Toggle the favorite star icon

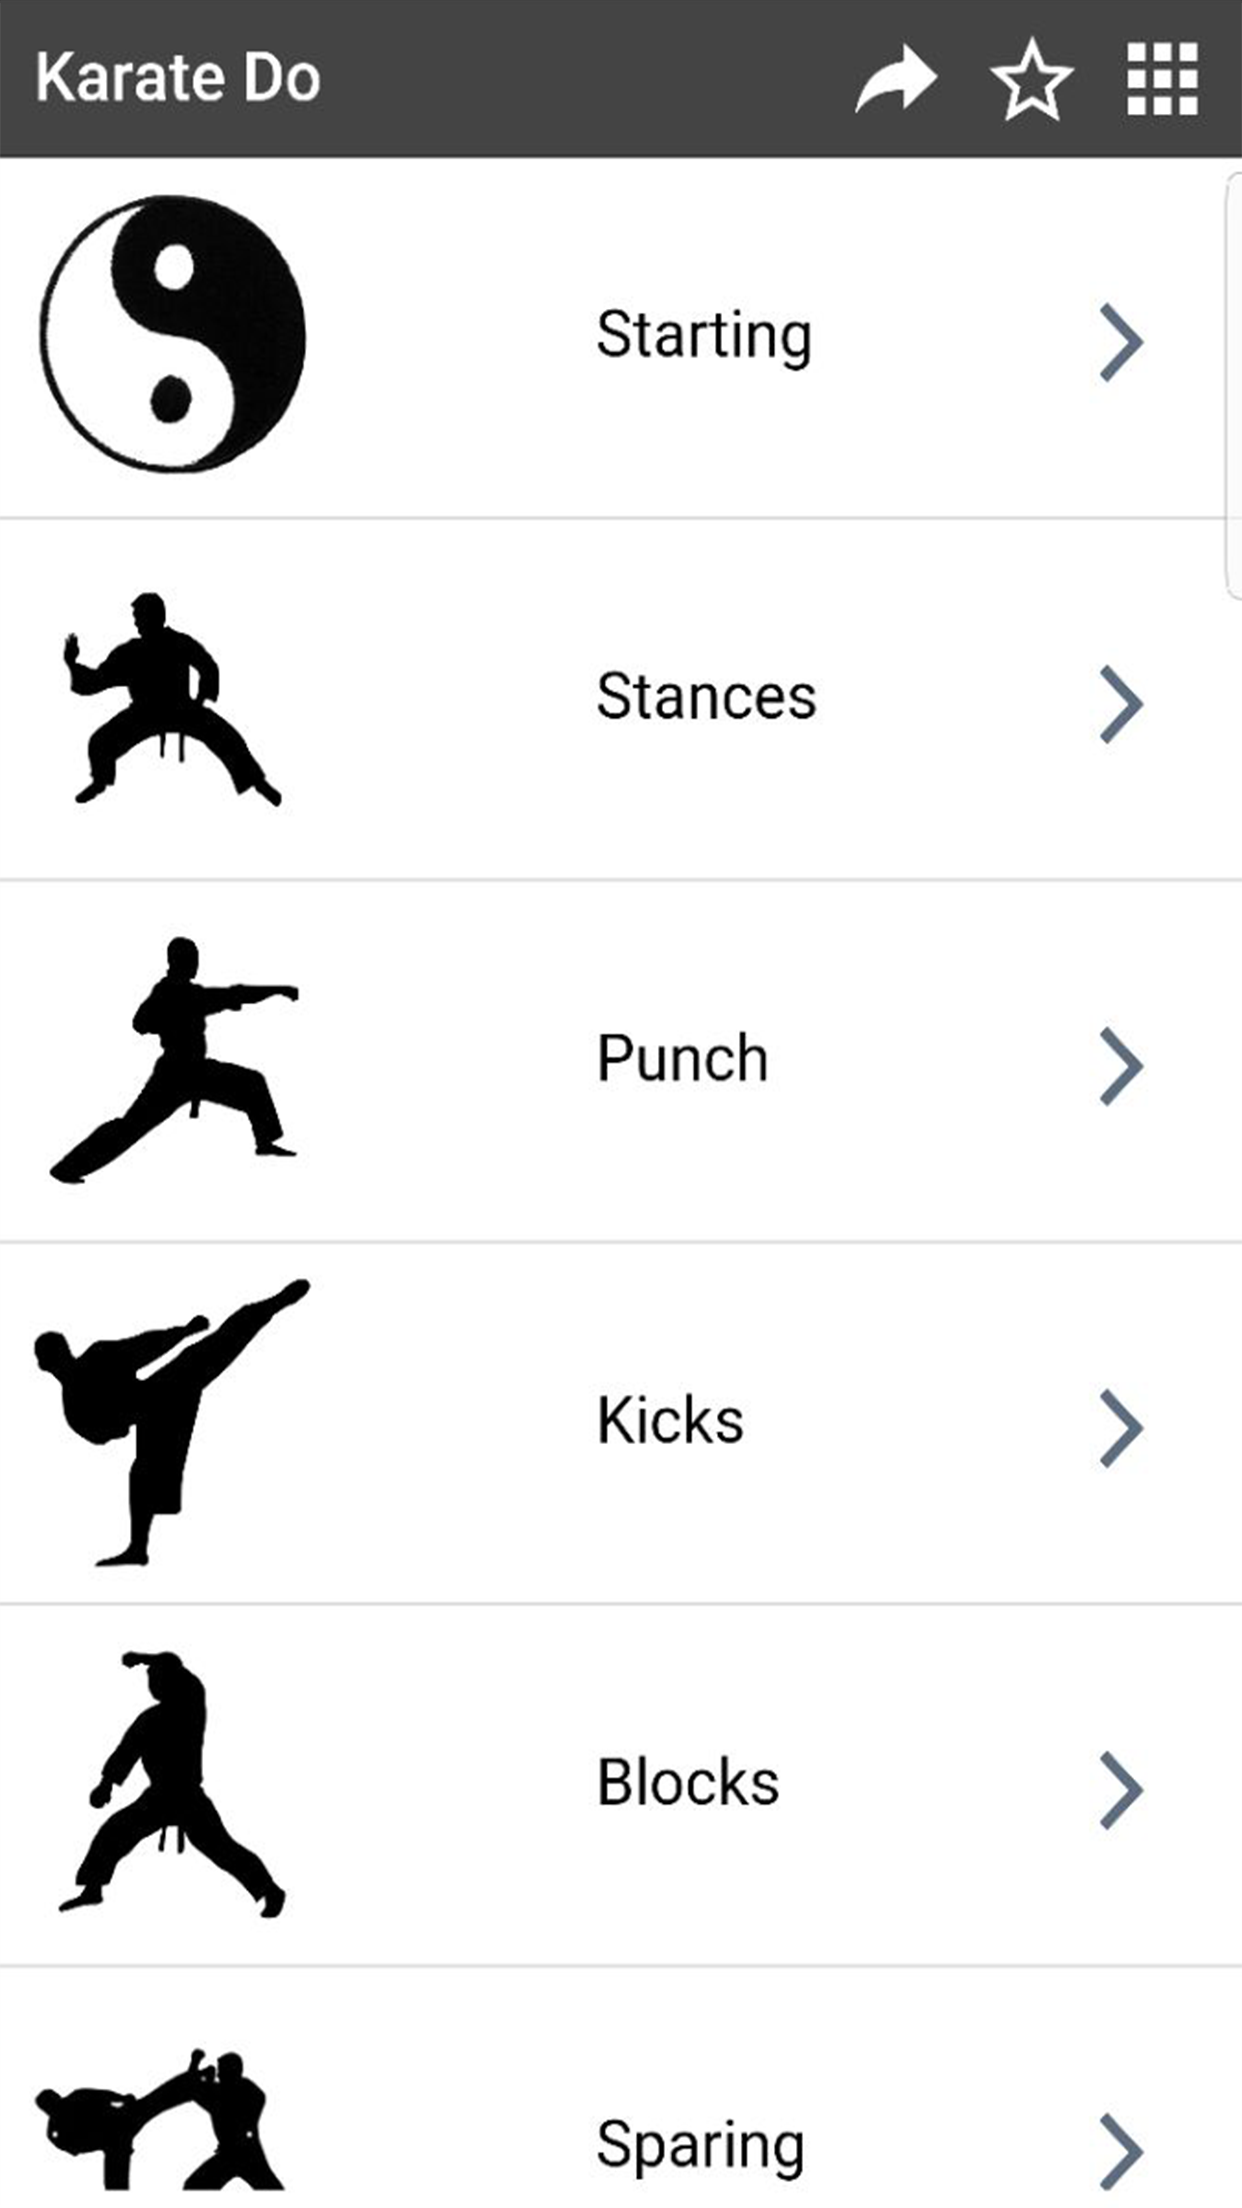(x=1031, y=80)
